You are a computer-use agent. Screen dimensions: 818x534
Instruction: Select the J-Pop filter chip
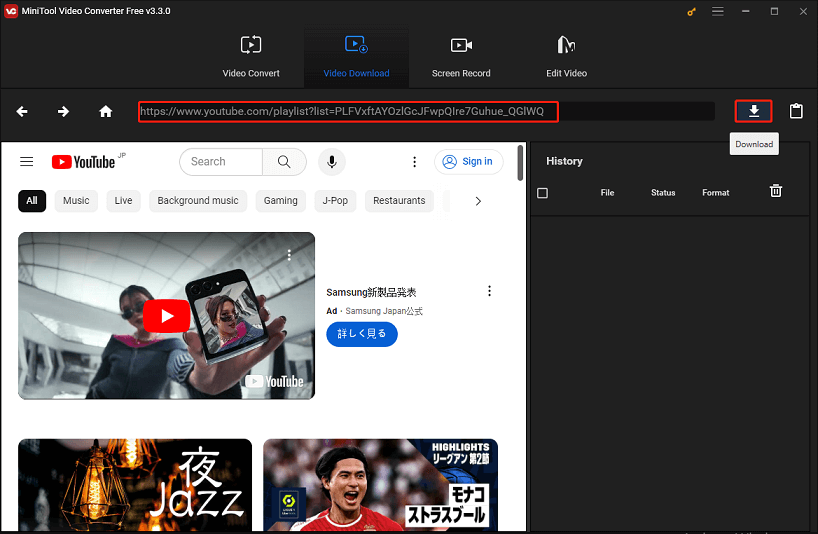click(x=335, y=201)
